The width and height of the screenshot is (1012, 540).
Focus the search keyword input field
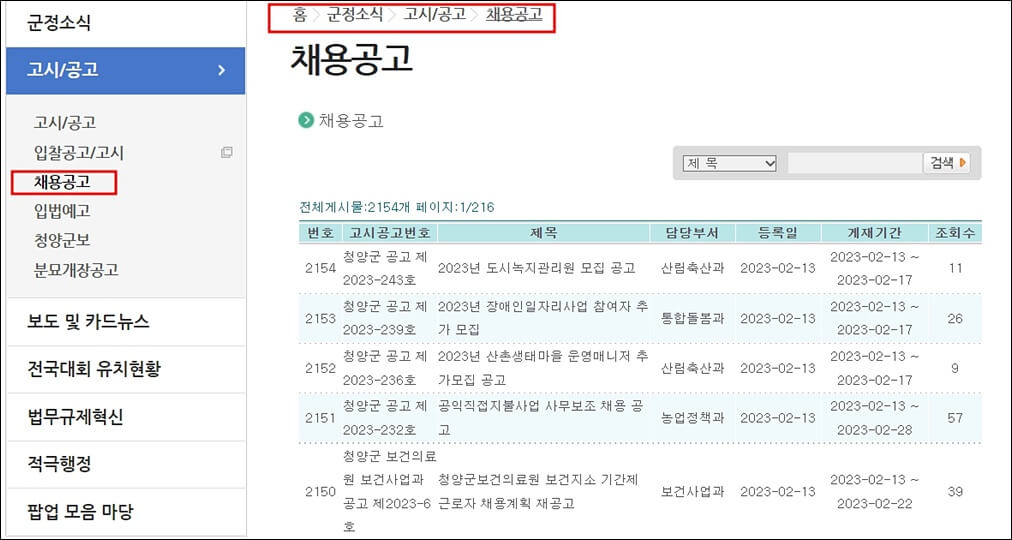click(x=855, y=163)
